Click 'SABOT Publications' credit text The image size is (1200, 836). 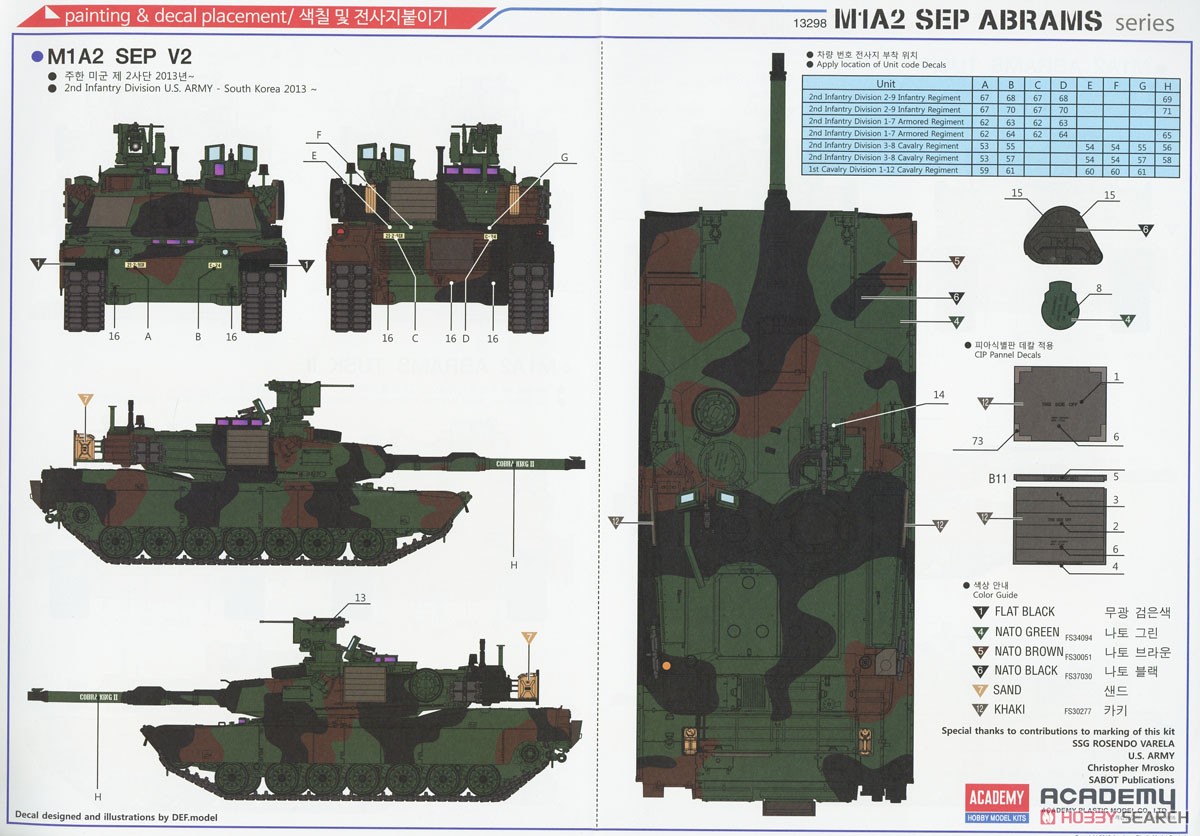1130,780
